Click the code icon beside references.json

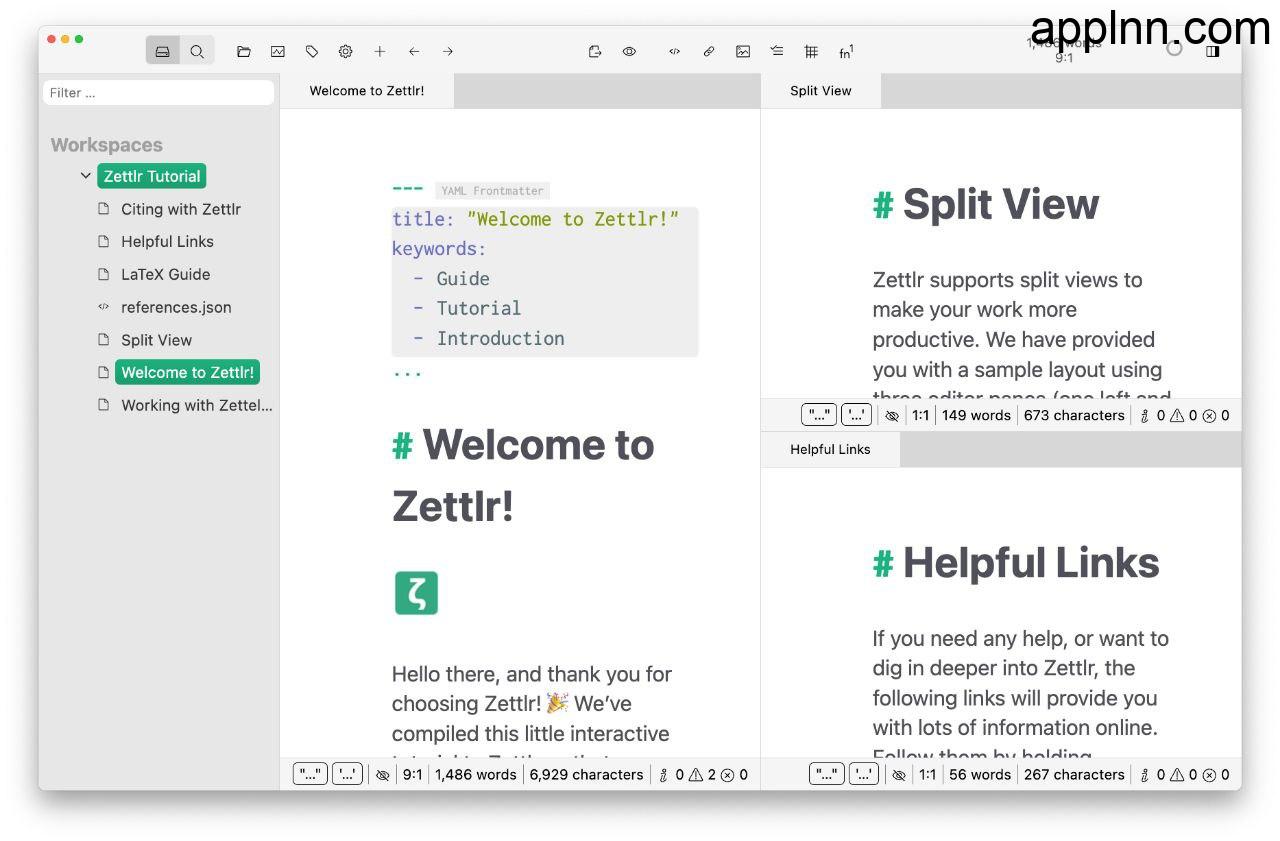pos(103,307)
